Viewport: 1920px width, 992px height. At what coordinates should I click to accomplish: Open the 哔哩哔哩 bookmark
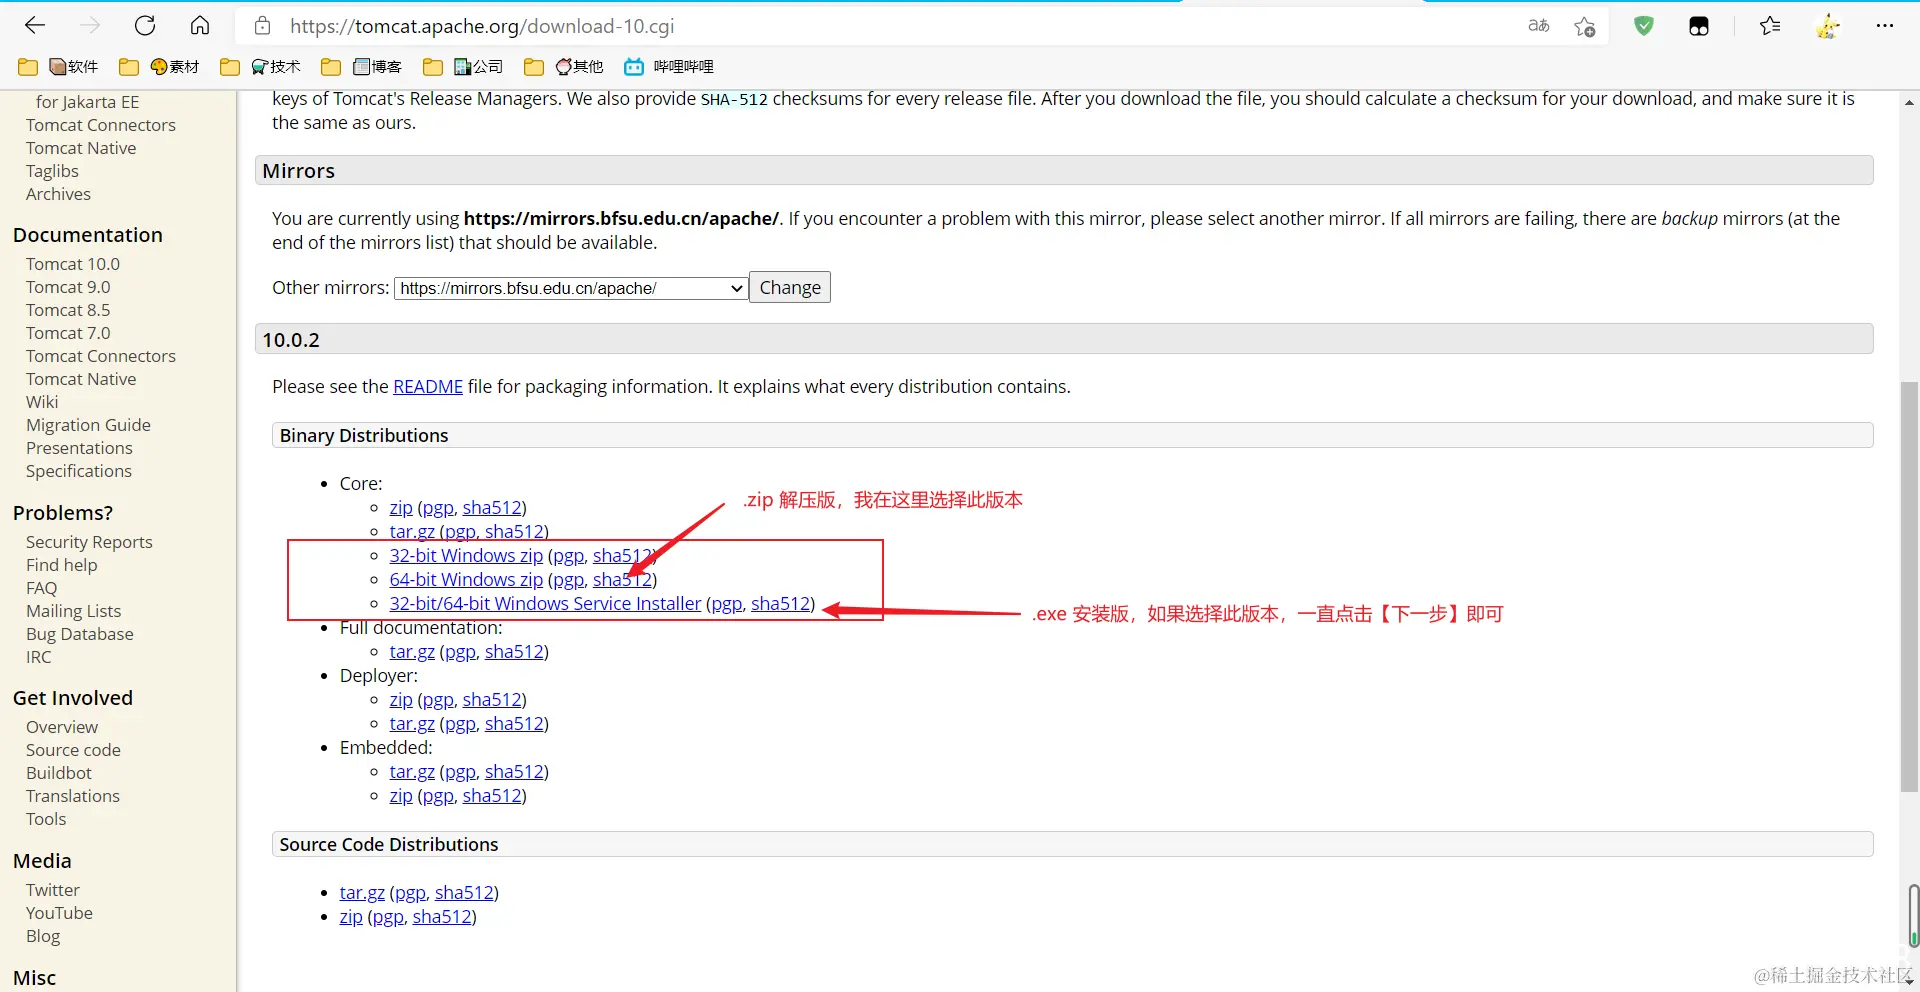669,67
